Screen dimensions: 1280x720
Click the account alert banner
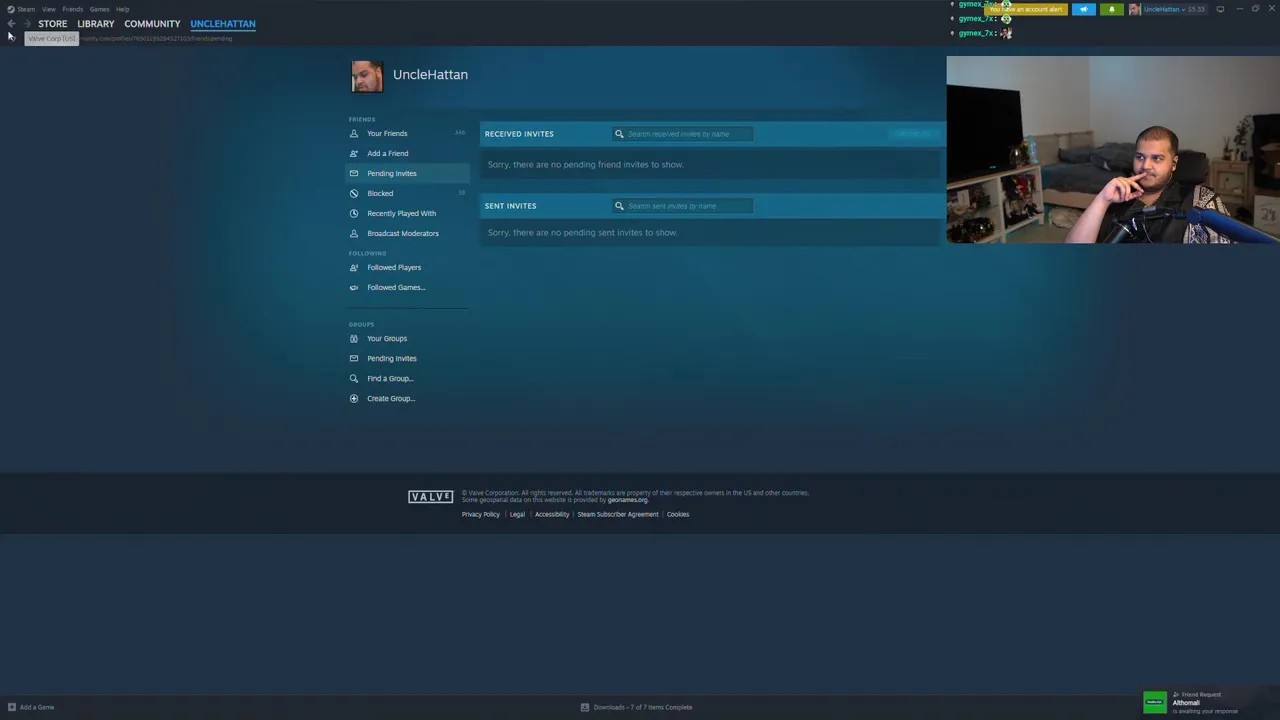[1026, 9]
